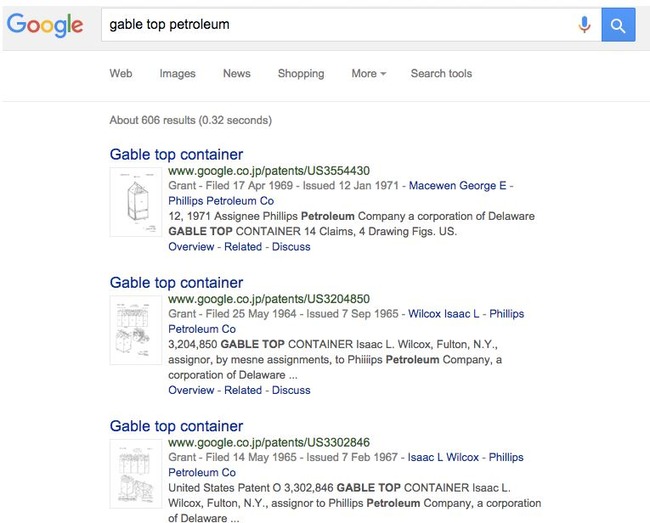
Task: Click URL www.google.co.jp/patents/US3204850
Action: pos(269,299)
